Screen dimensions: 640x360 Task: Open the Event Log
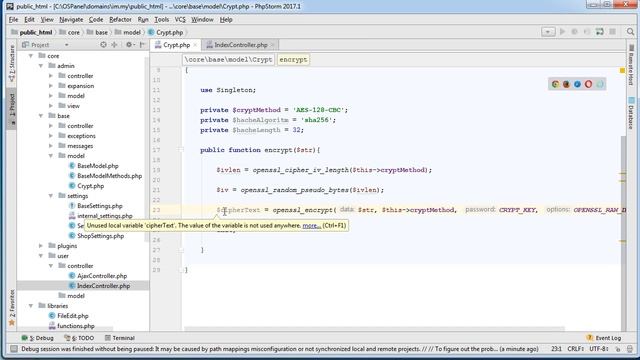(x=604, y=338)
